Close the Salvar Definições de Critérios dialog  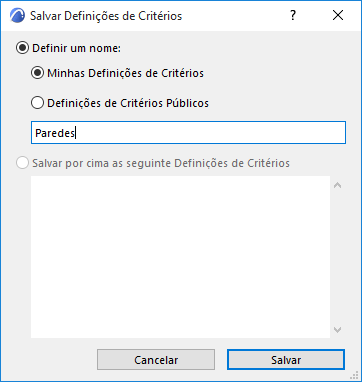click(338, 15)
